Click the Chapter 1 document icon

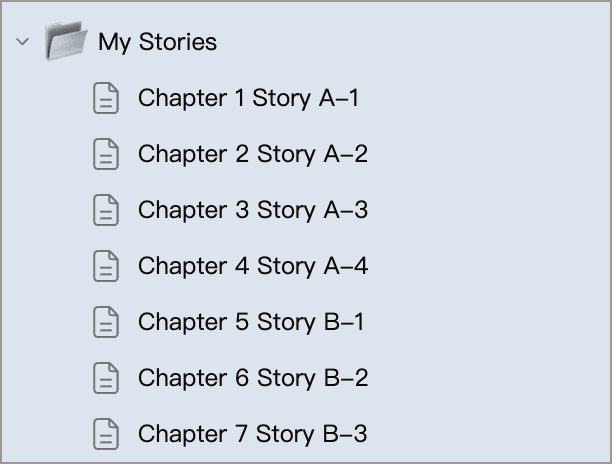pos(105,99)
